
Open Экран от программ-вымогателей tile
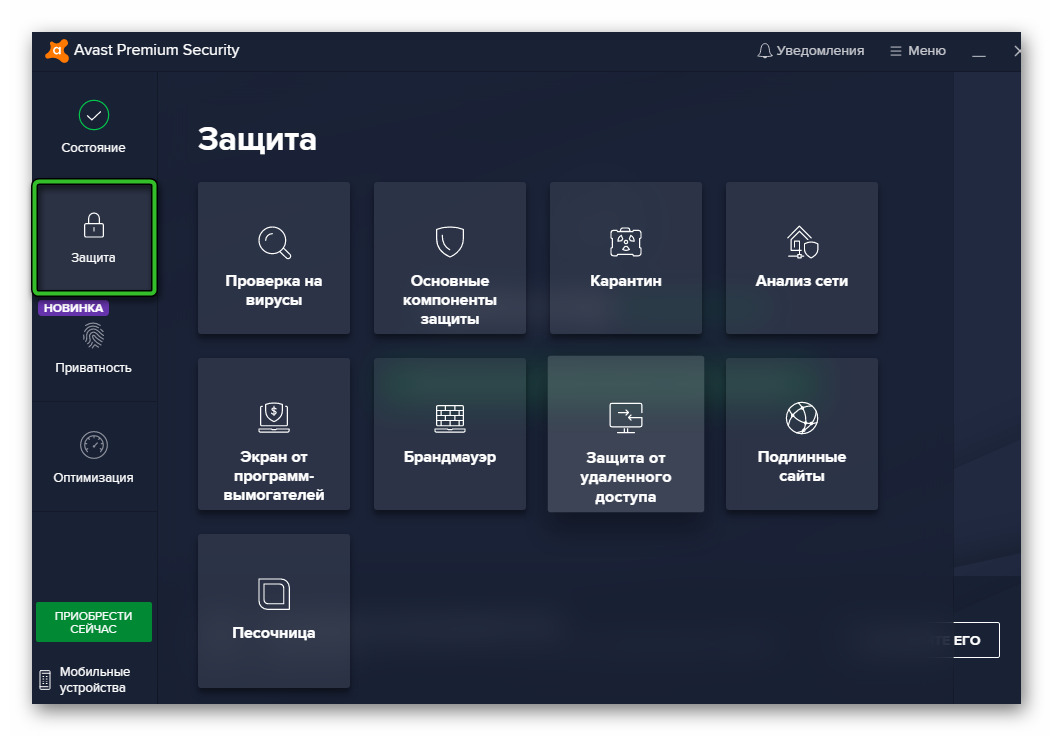274,434
